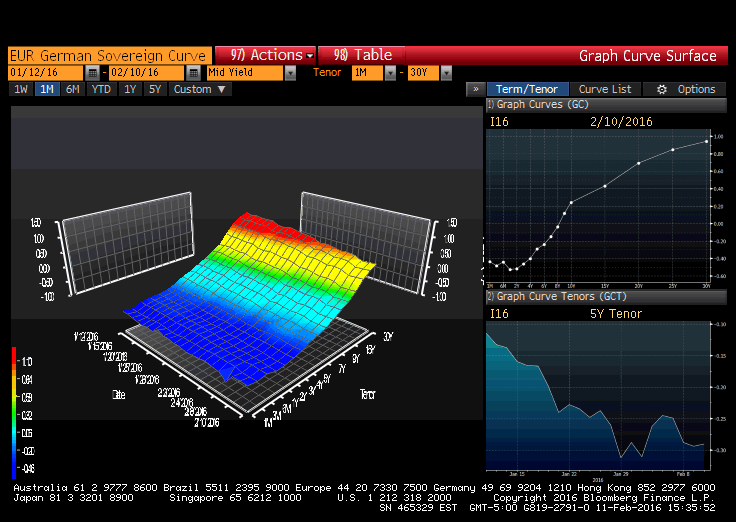Open the 97) Actions dropdown menu
The height and width of the screenshot is (522, 736).
tap(266, 55)
